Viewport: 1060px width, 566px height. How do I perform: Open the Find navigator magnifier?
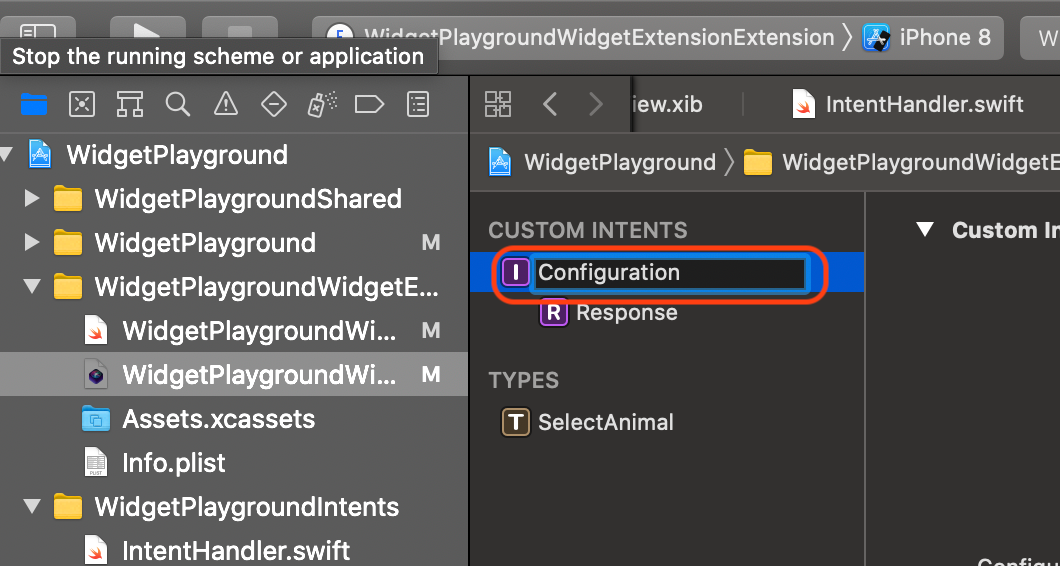point(177,104)
